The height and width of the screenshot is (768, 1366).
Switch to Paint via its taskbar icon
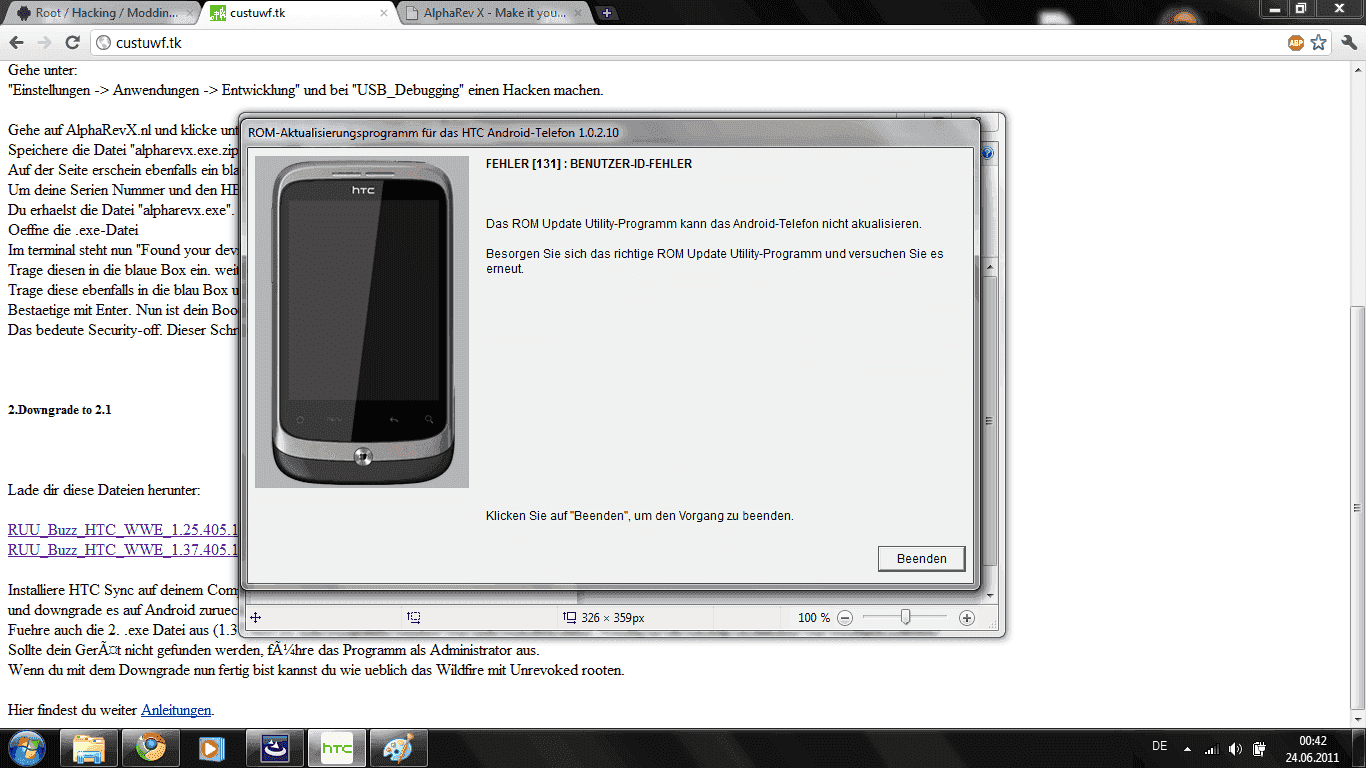399,748
